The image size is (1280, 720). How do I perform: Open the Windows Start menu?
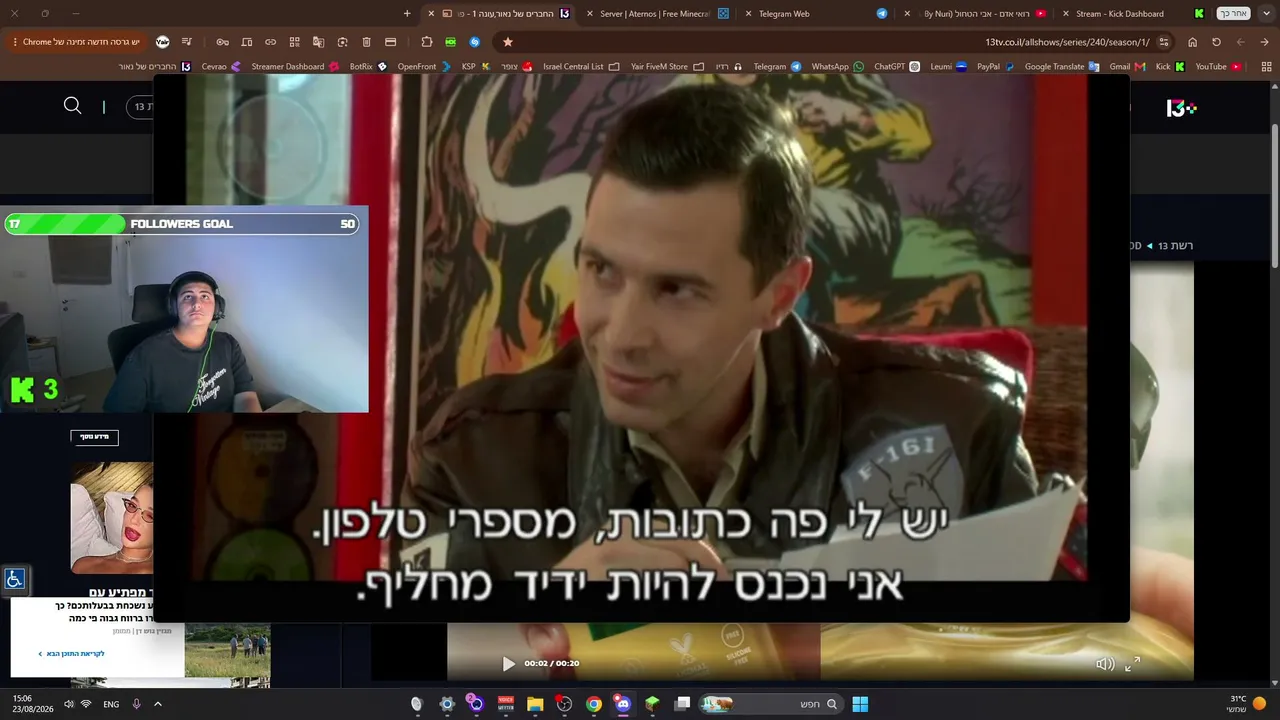860,704
